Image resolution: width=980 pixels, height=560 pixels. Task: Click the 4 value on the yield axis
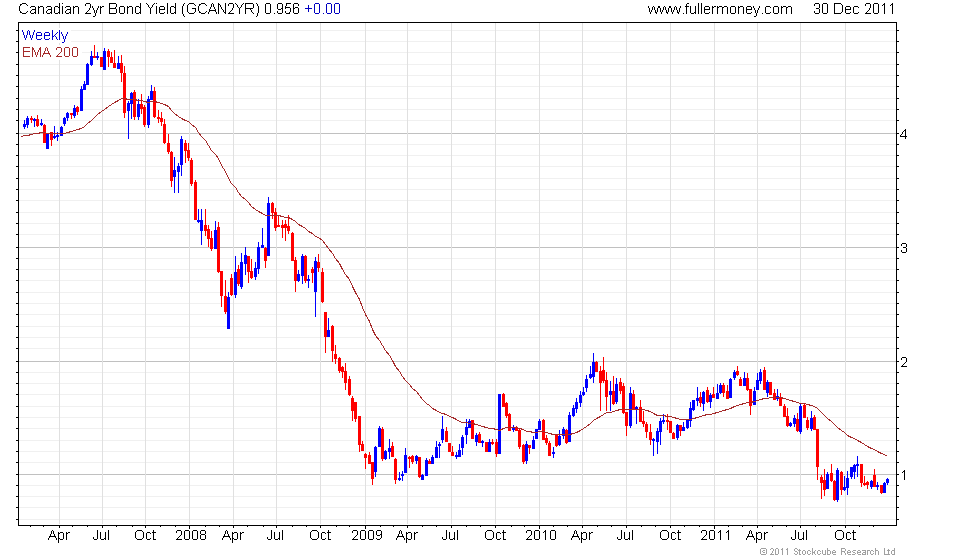(x=904, y=134)
